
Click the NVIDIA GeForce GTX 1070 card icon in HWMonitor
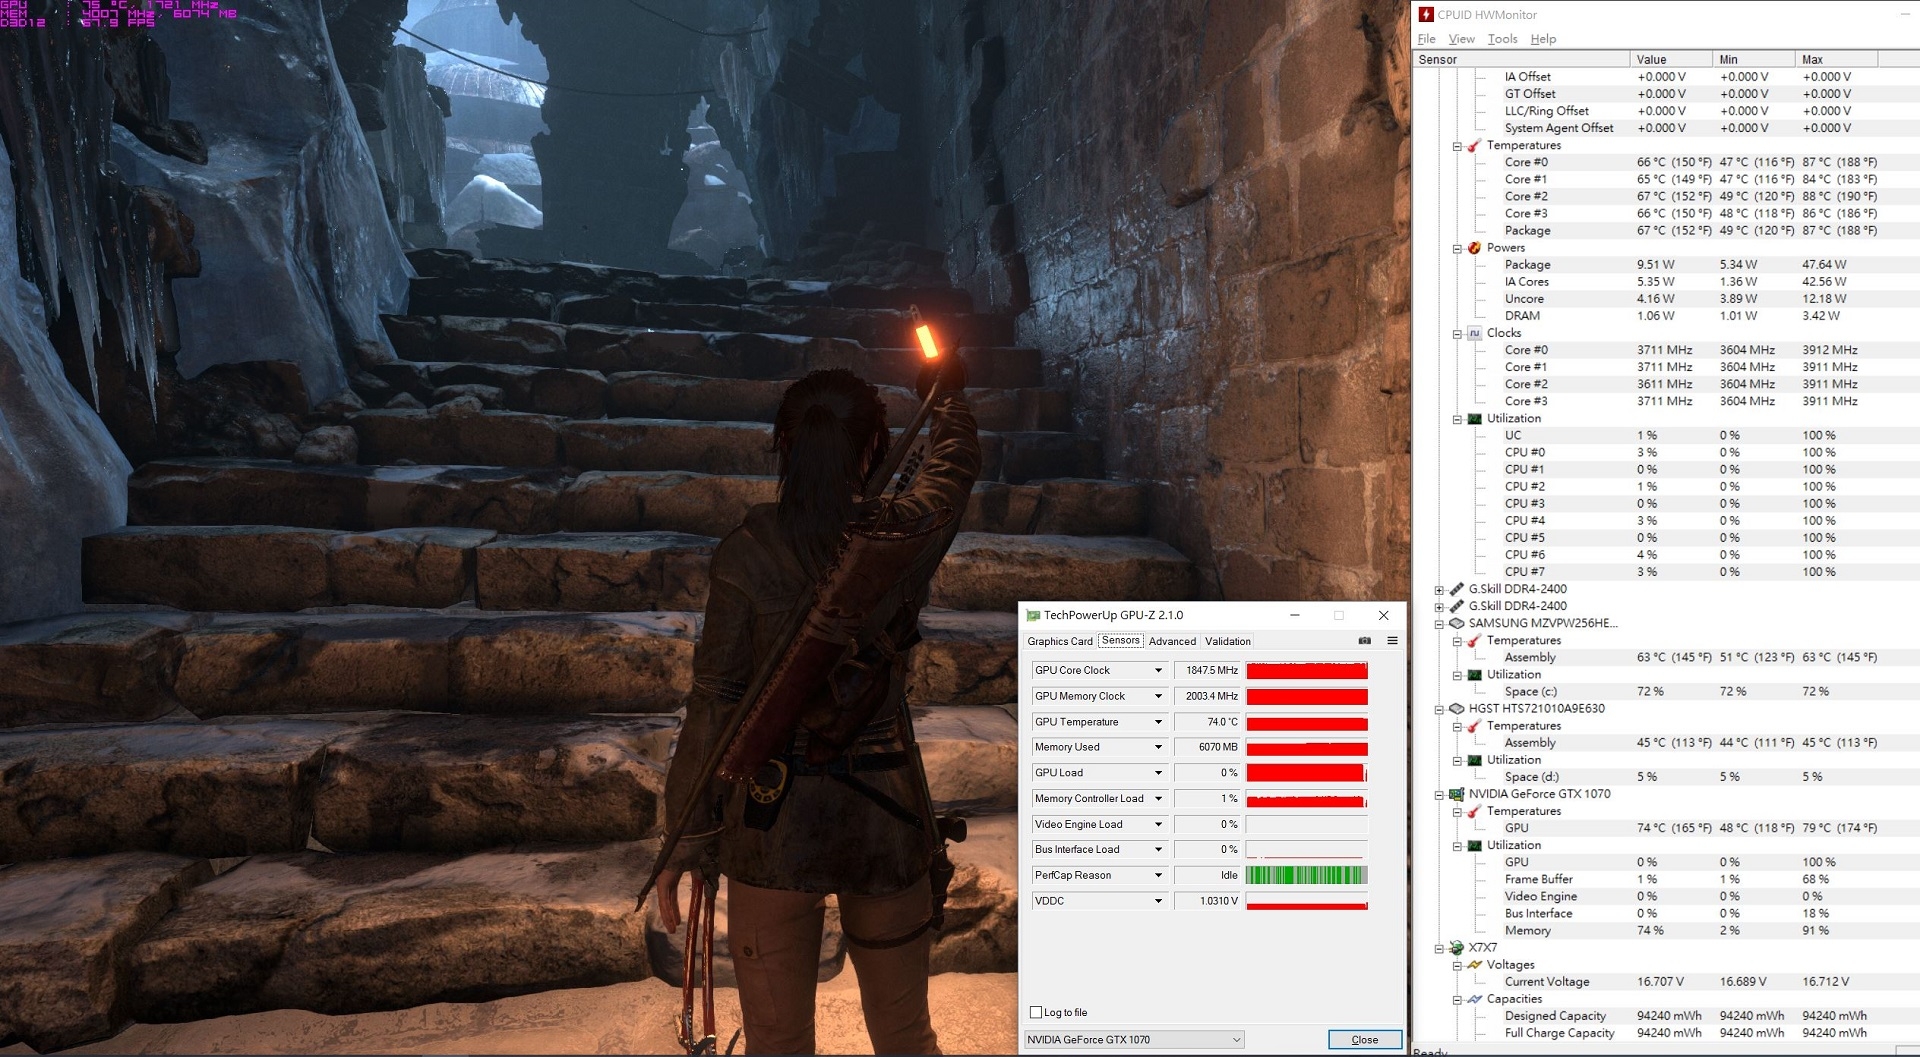[x=1456, y=794]
